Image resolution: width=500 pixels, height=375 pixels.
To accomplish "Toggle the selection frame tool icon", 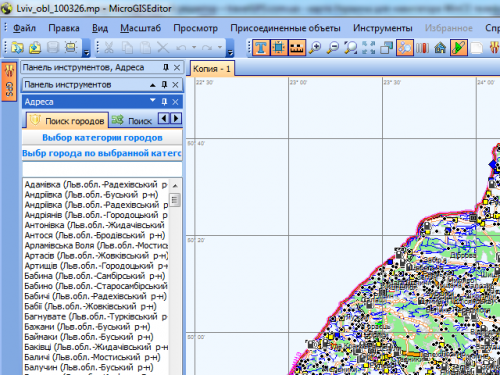I will tap(279, 48).
